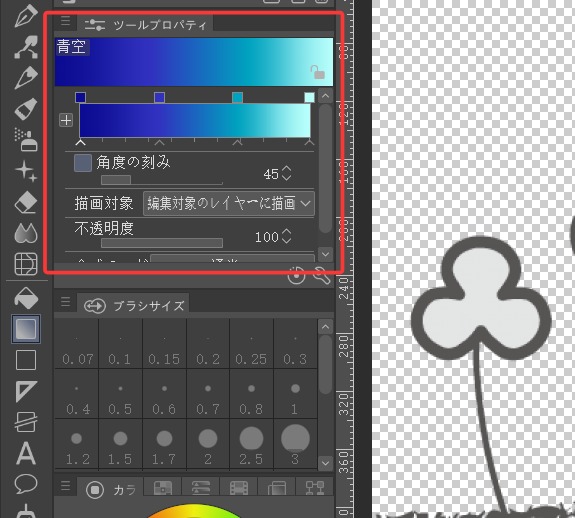Choose brush size 0.15

[164, 344]
